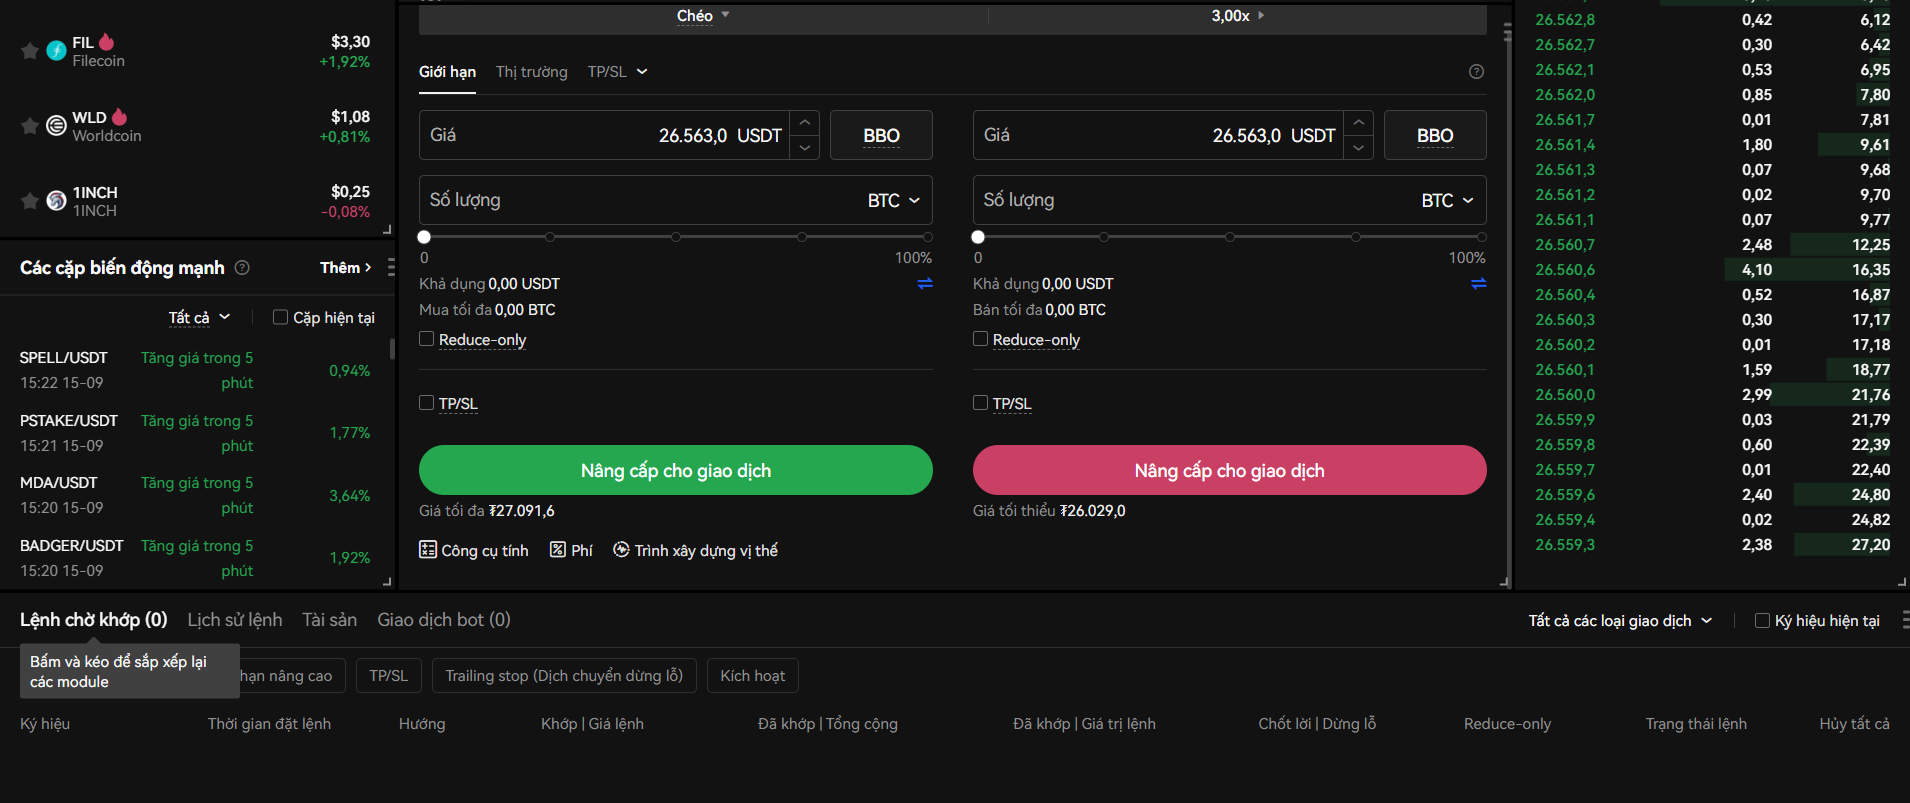Click red Nâng cấp cho giao dịch button

1229,470
